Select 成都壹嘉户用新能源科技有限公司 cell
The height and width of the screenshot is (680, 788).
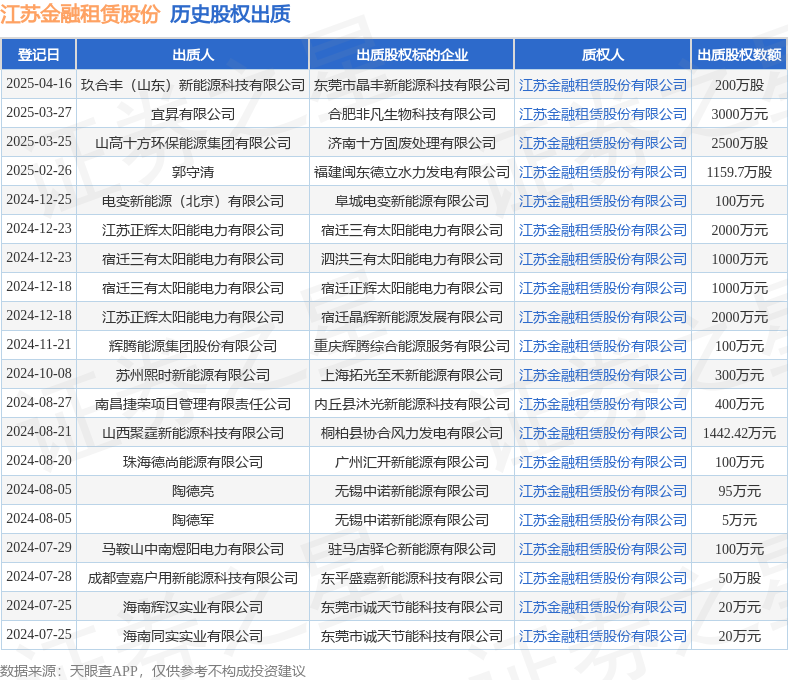[192, 578]
